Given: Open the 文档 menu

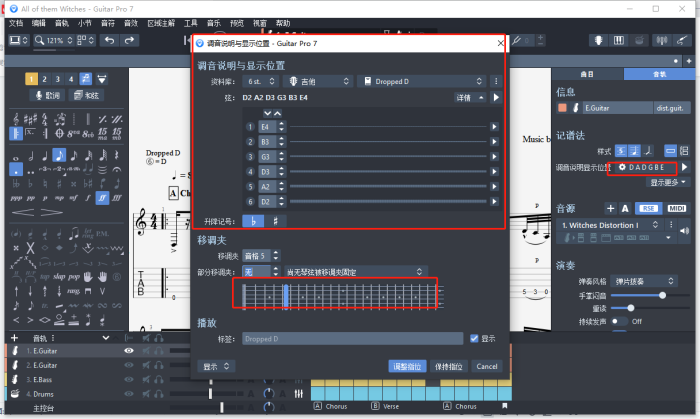Looking at the screenshot, I should 15,22.
